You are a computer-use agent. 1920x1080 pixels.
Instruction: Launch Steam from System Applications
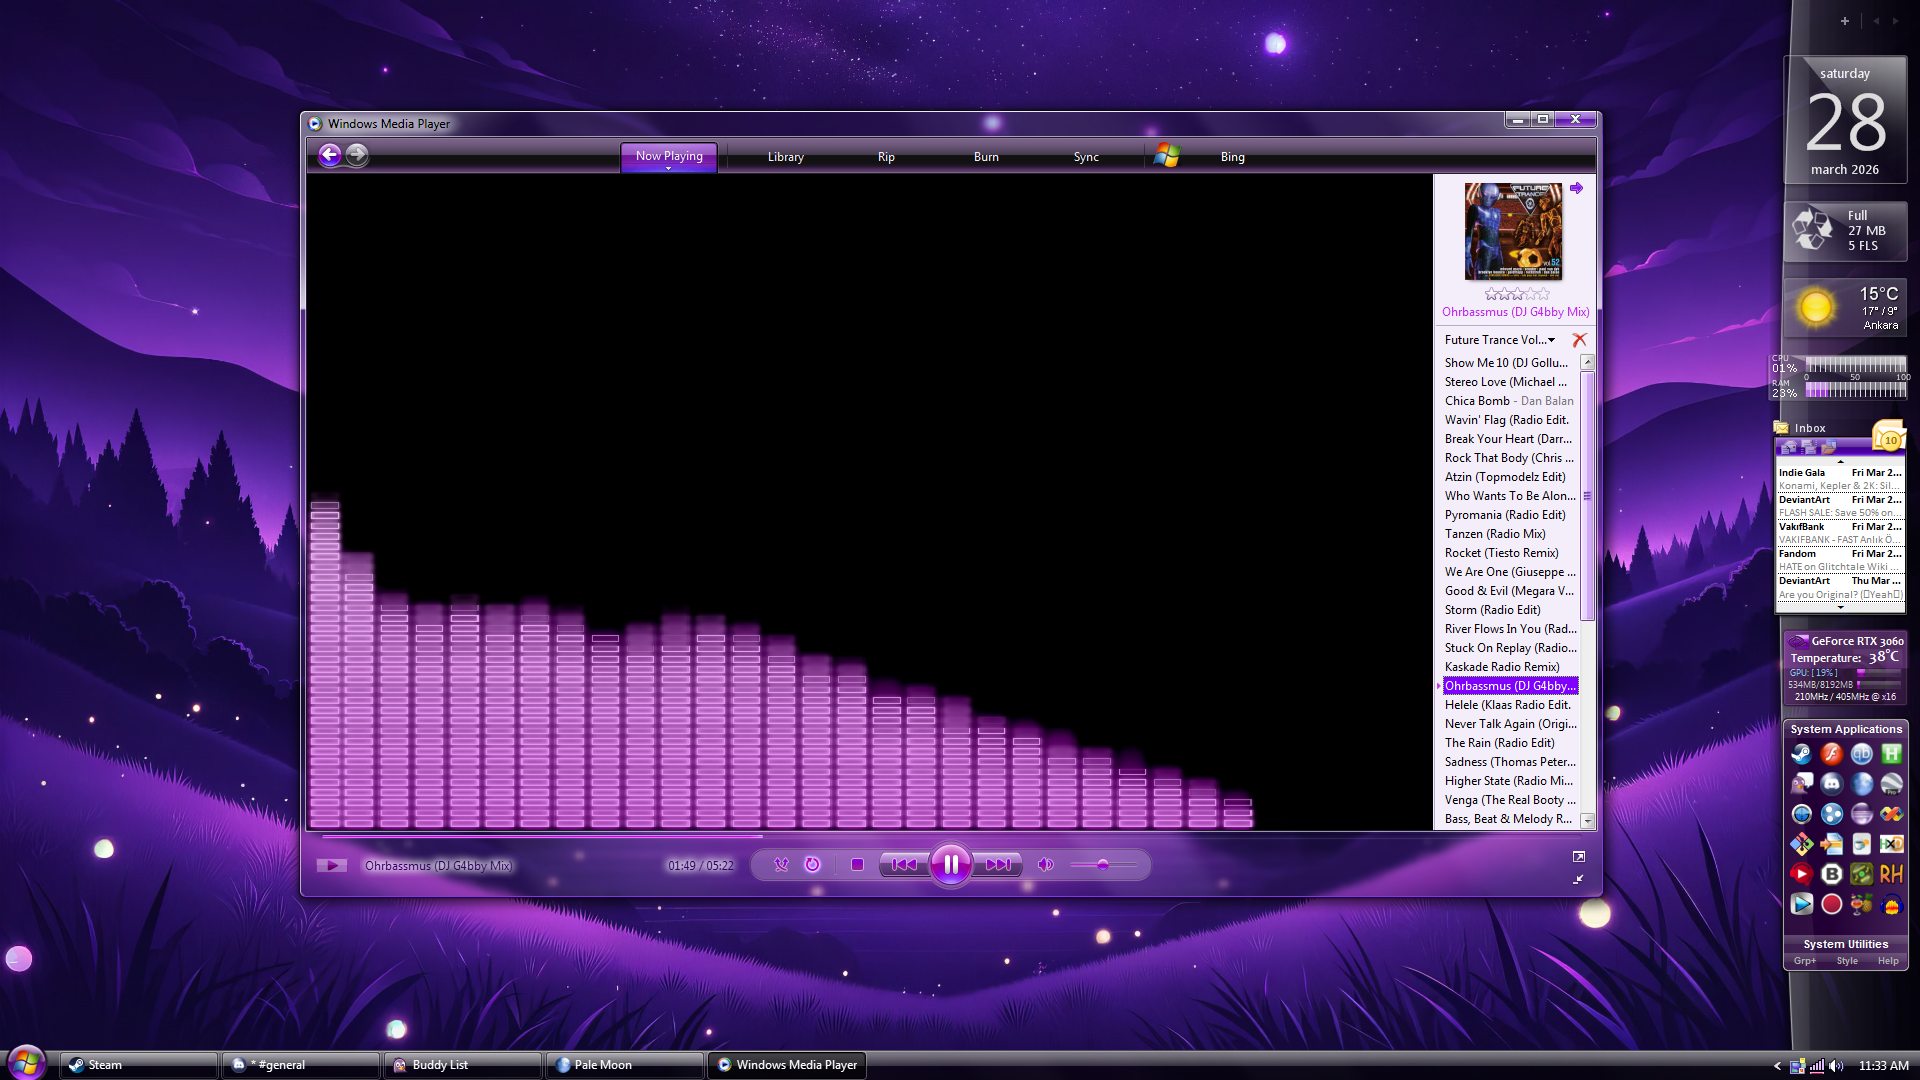pyautogui.click(x=1801, y=754)
